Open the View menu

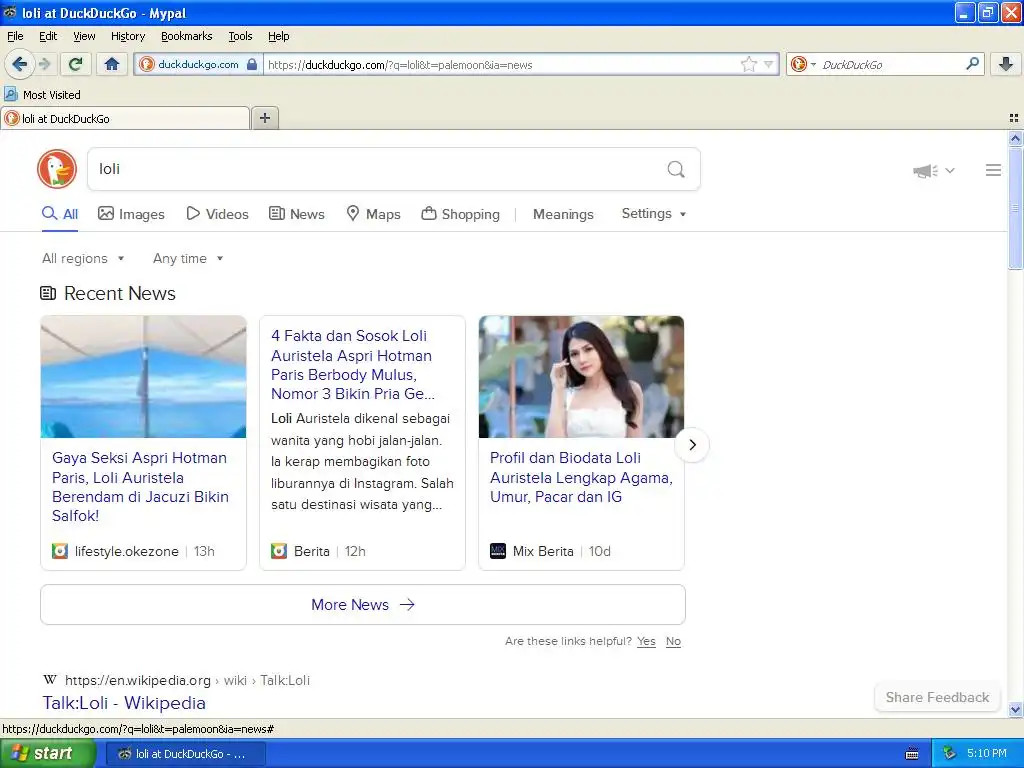coord(84,36)
